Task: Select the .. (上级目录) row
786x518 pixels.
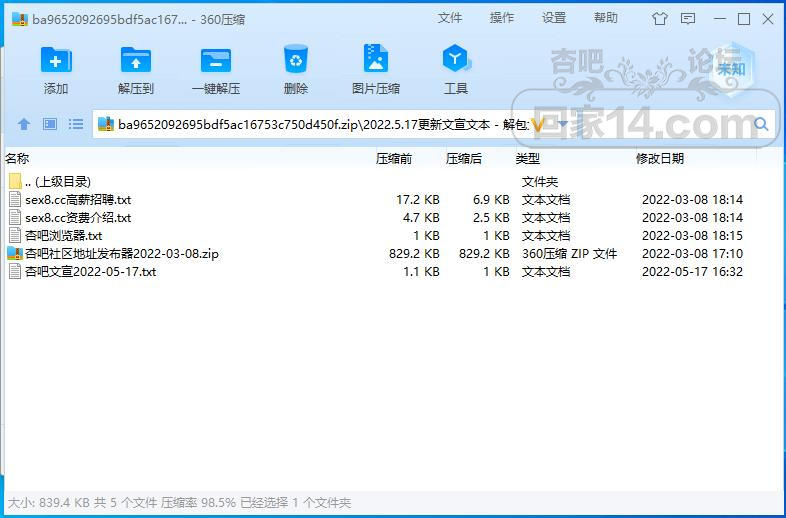Action: [x=393, y=182]
